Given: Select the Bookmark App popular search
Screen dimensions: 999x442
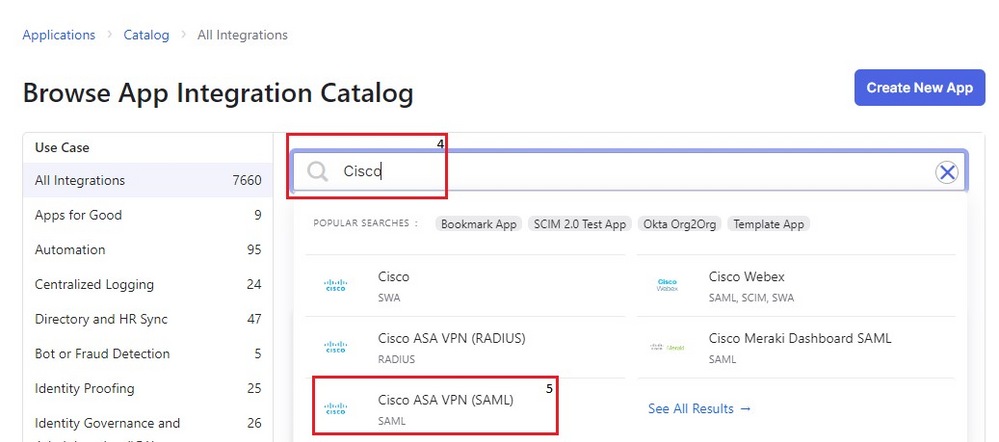Looking at the screenshot, I should pos(479,224).
